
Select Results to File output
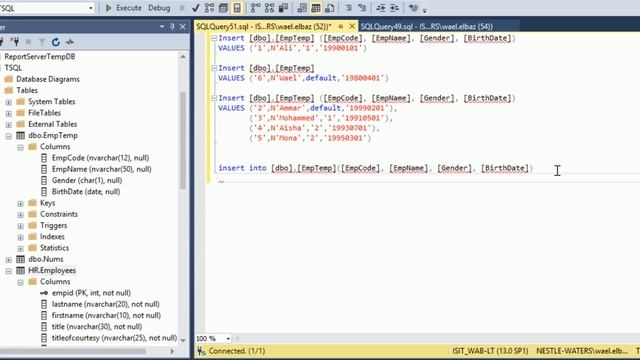[330, 8]
